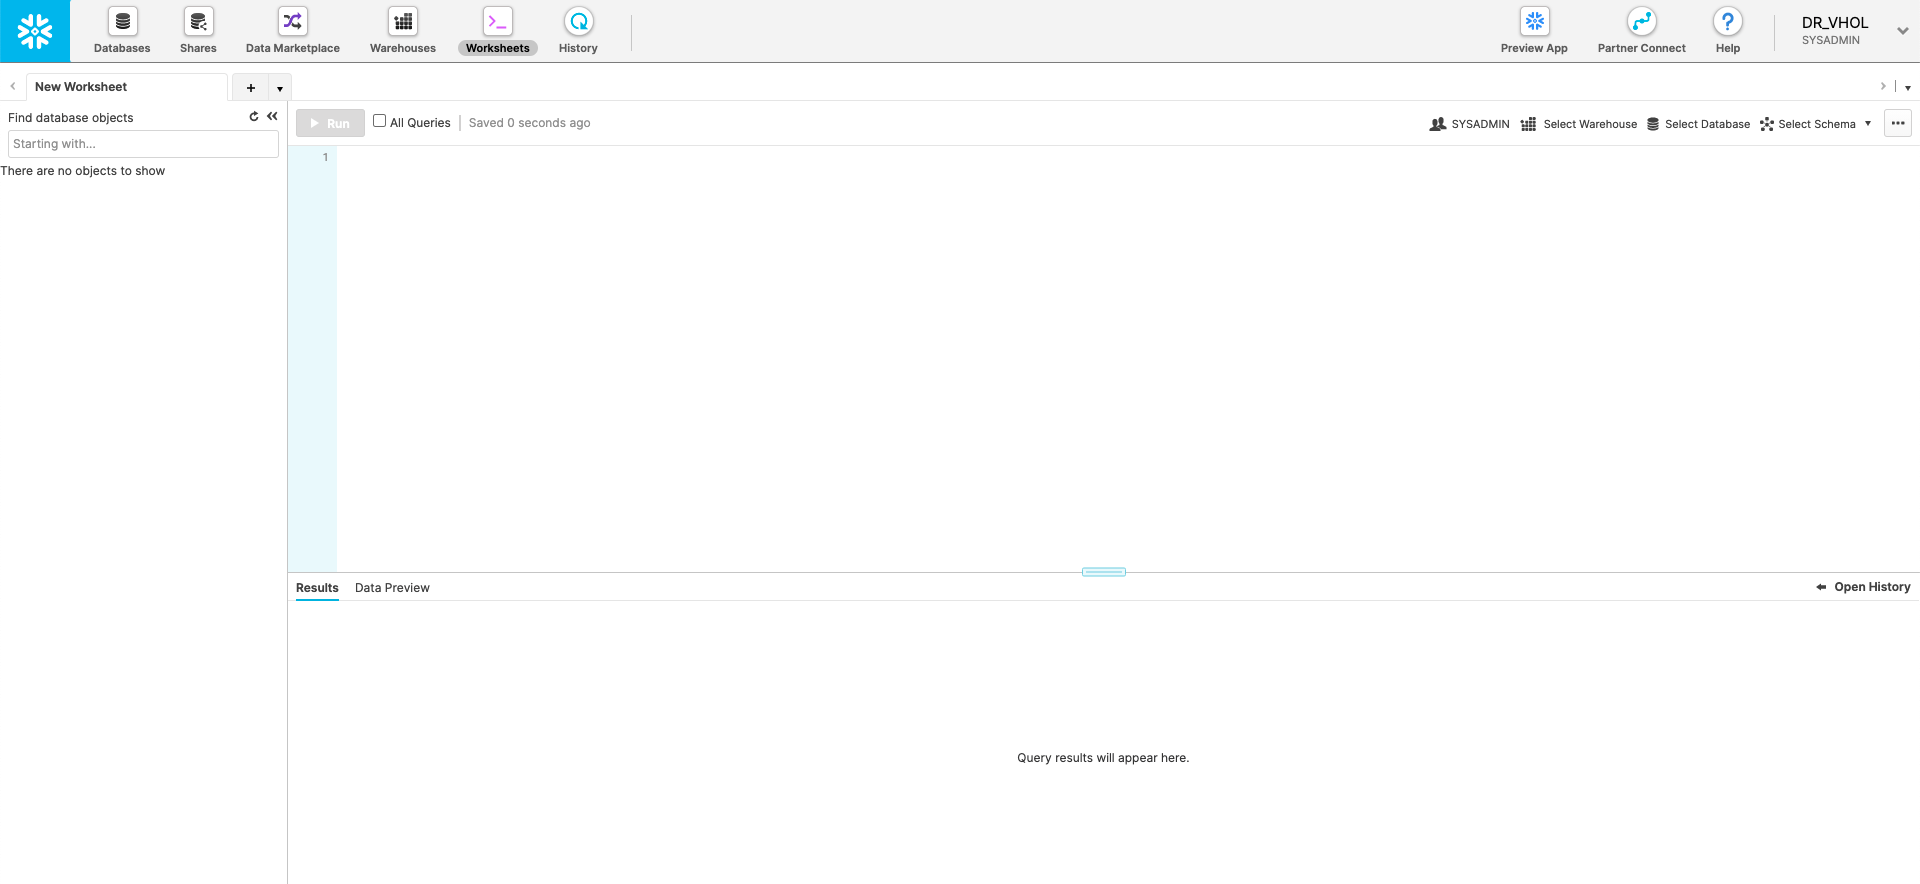The width and height of the screenshot is (1920, 884).
Task: Open the Shares icon
Action: coord(198,22)
